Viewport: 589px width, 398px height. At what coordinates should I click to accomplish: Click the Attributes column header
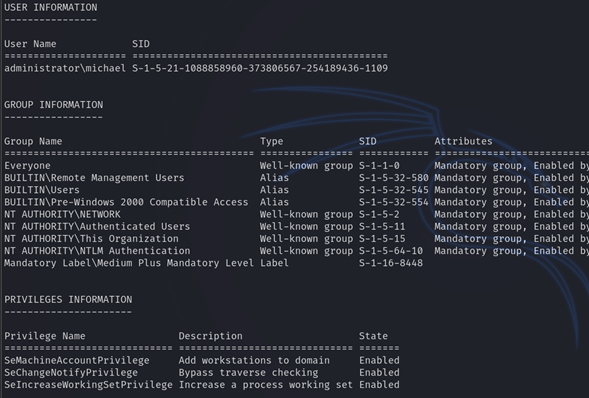(463, 141)
